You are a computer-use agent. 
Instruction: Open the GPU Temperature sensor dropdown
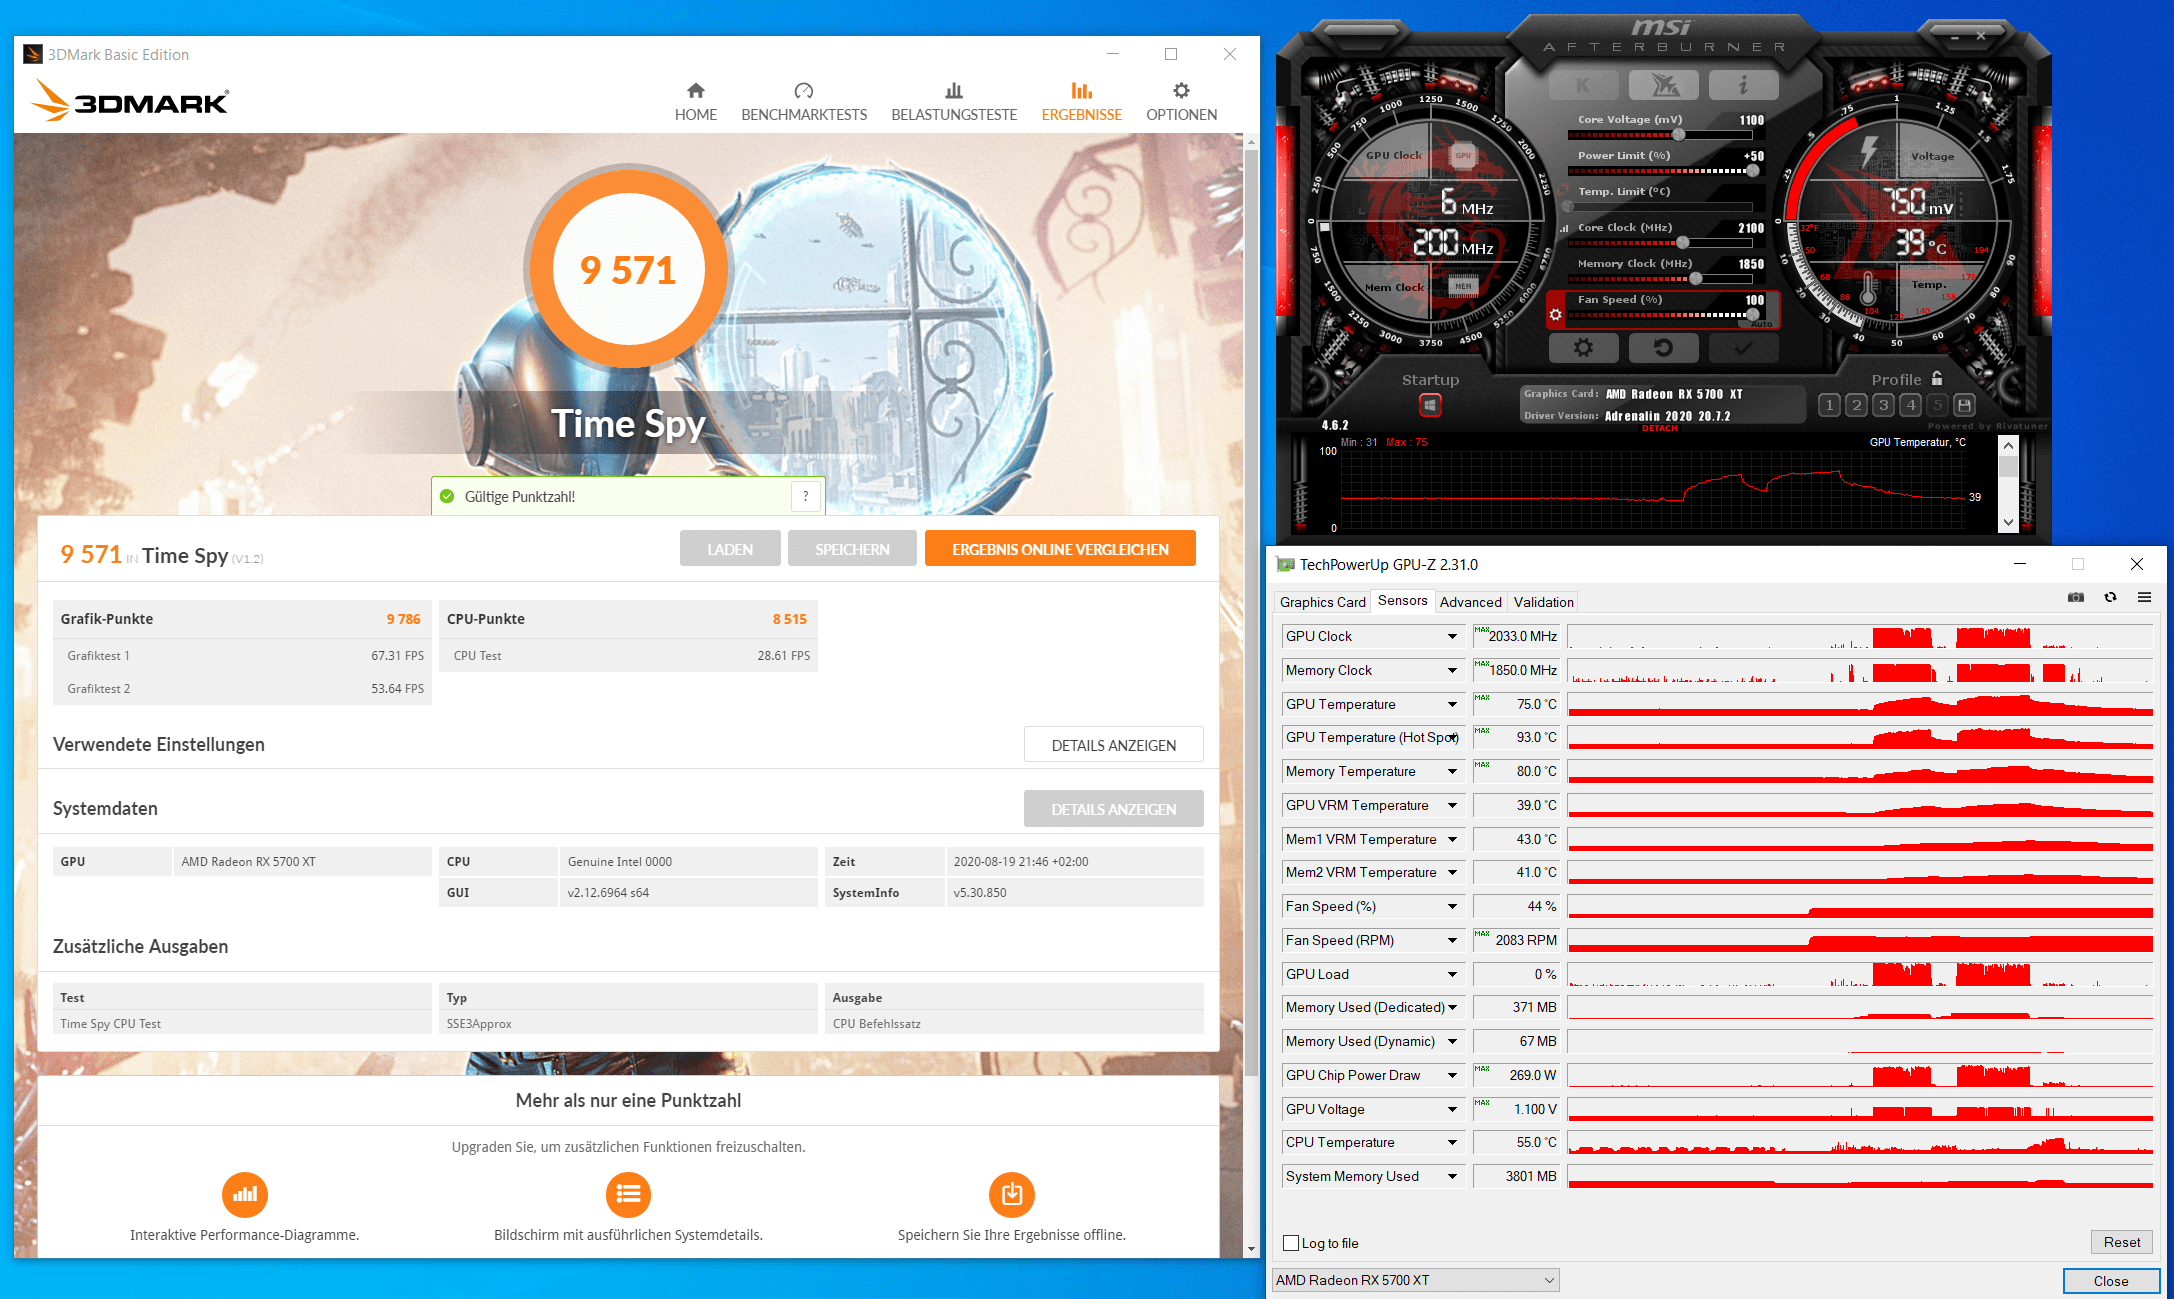[x=1452, y=705]
